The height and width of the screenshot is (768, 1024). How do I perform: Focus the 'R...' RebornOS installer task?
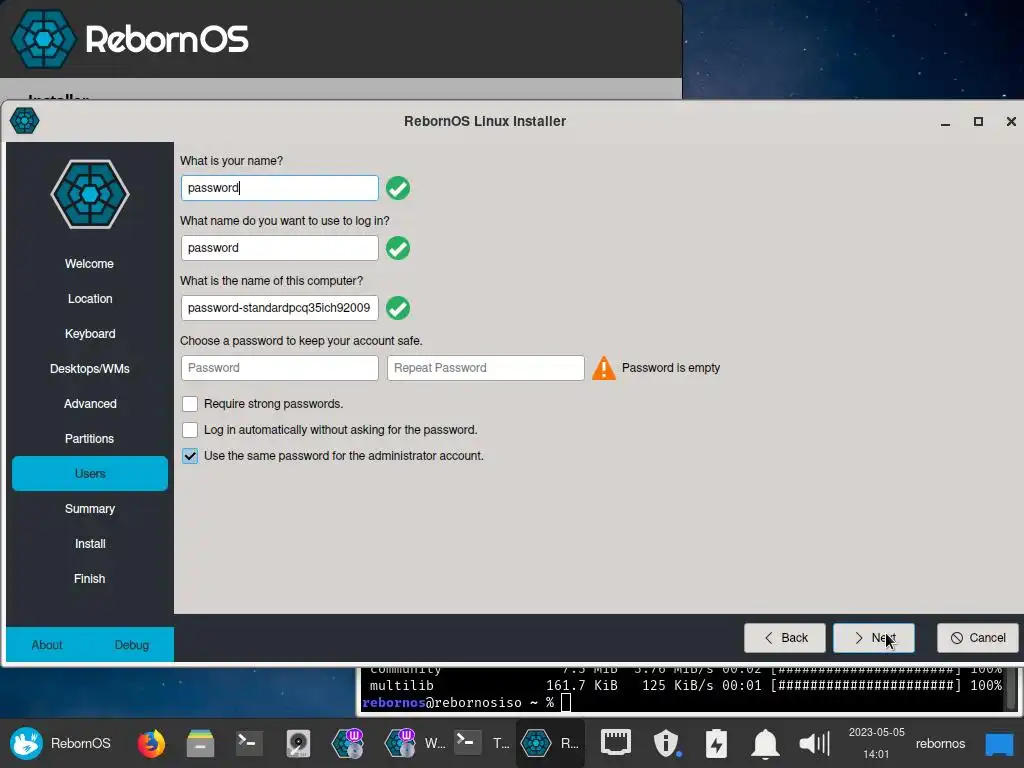pyautogui.click(x=550, y=743)
